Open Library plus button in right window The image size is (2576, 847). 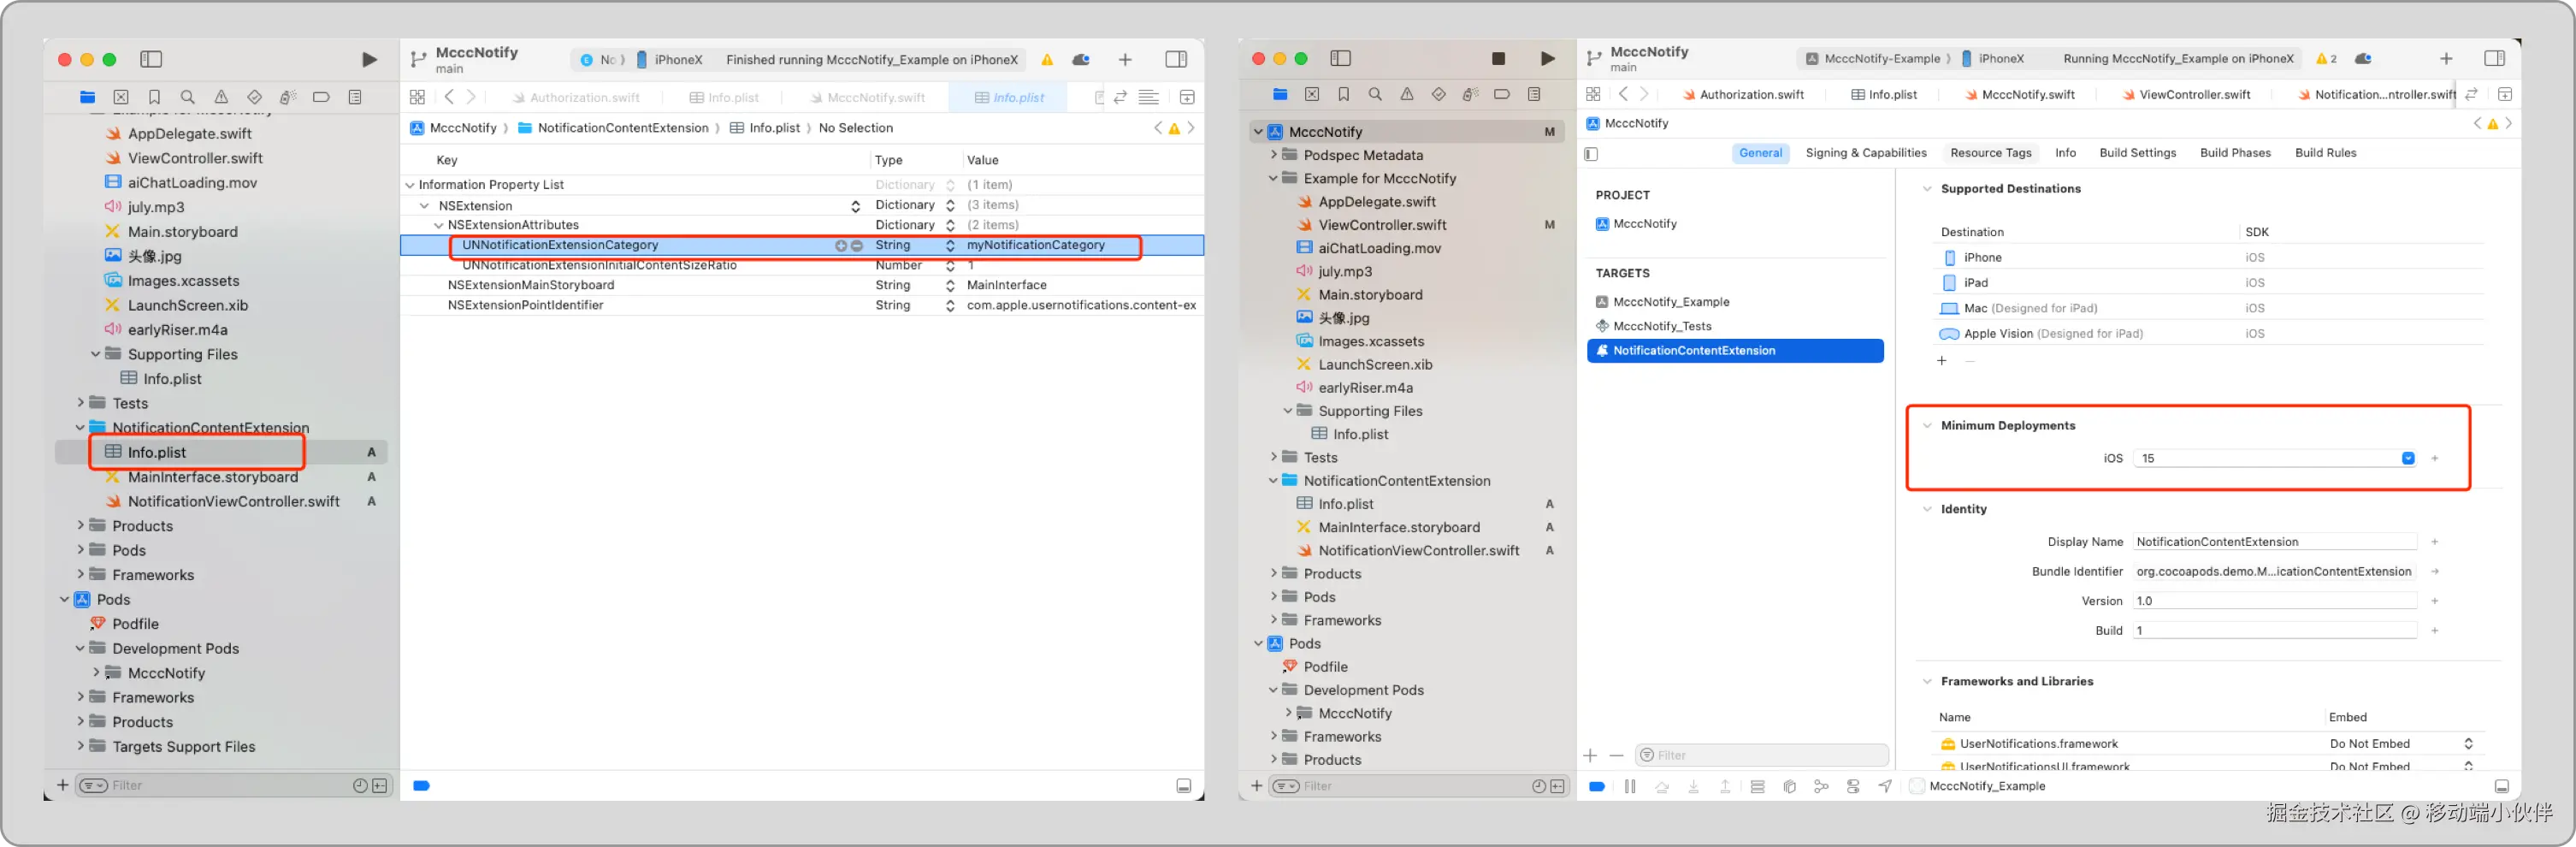(x=2446, y=59)
